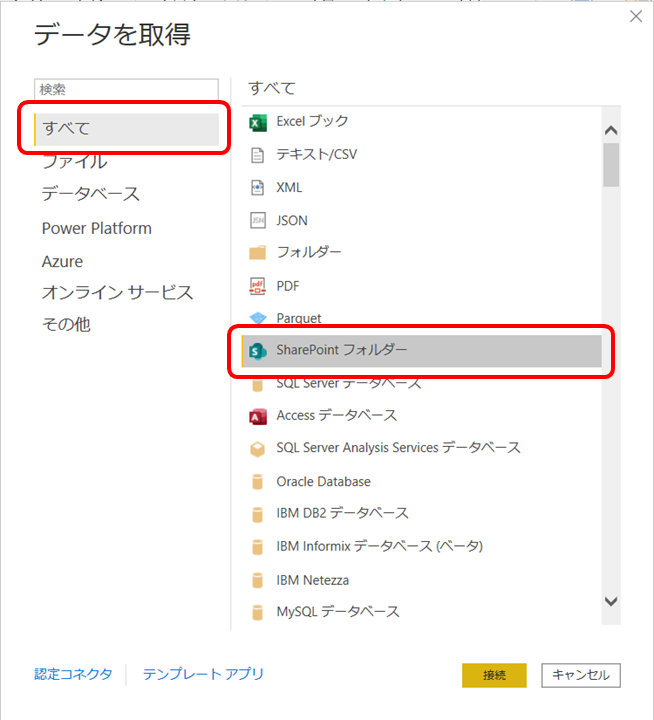Click the テキスト/CSV document icon
This screenshot has height=720, width=654.
coord(258,156)
